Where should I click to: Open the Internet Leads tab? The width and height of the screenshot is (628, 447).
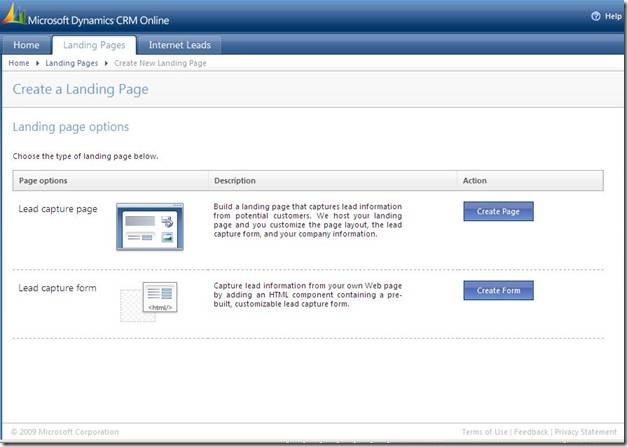pyautogui.click(x=180, y=45)
